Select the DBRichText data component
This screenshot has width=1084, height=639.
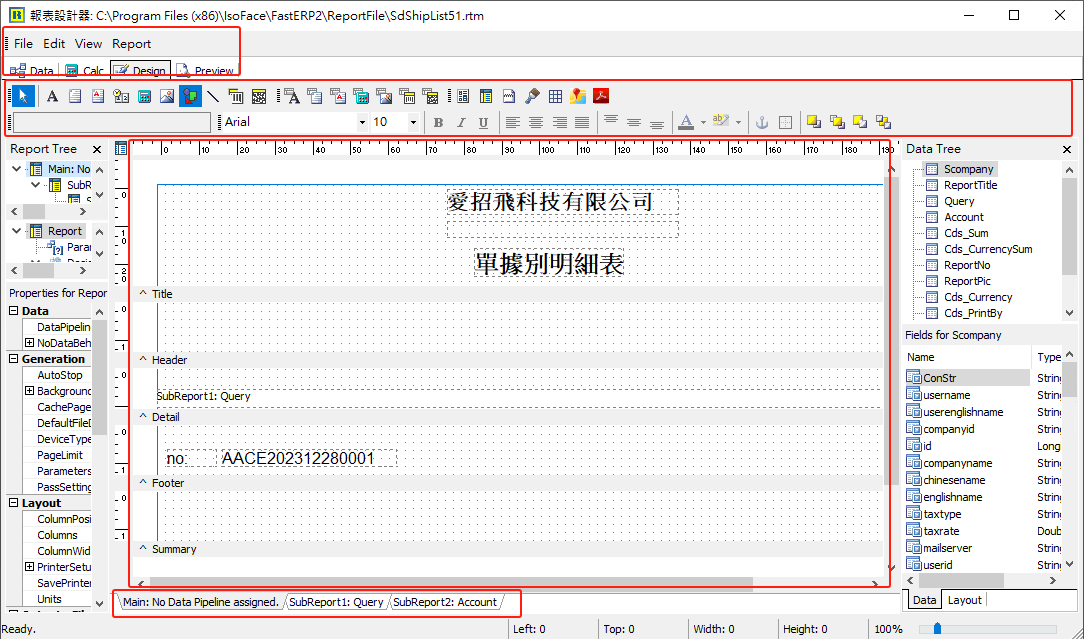pos(338,96)
